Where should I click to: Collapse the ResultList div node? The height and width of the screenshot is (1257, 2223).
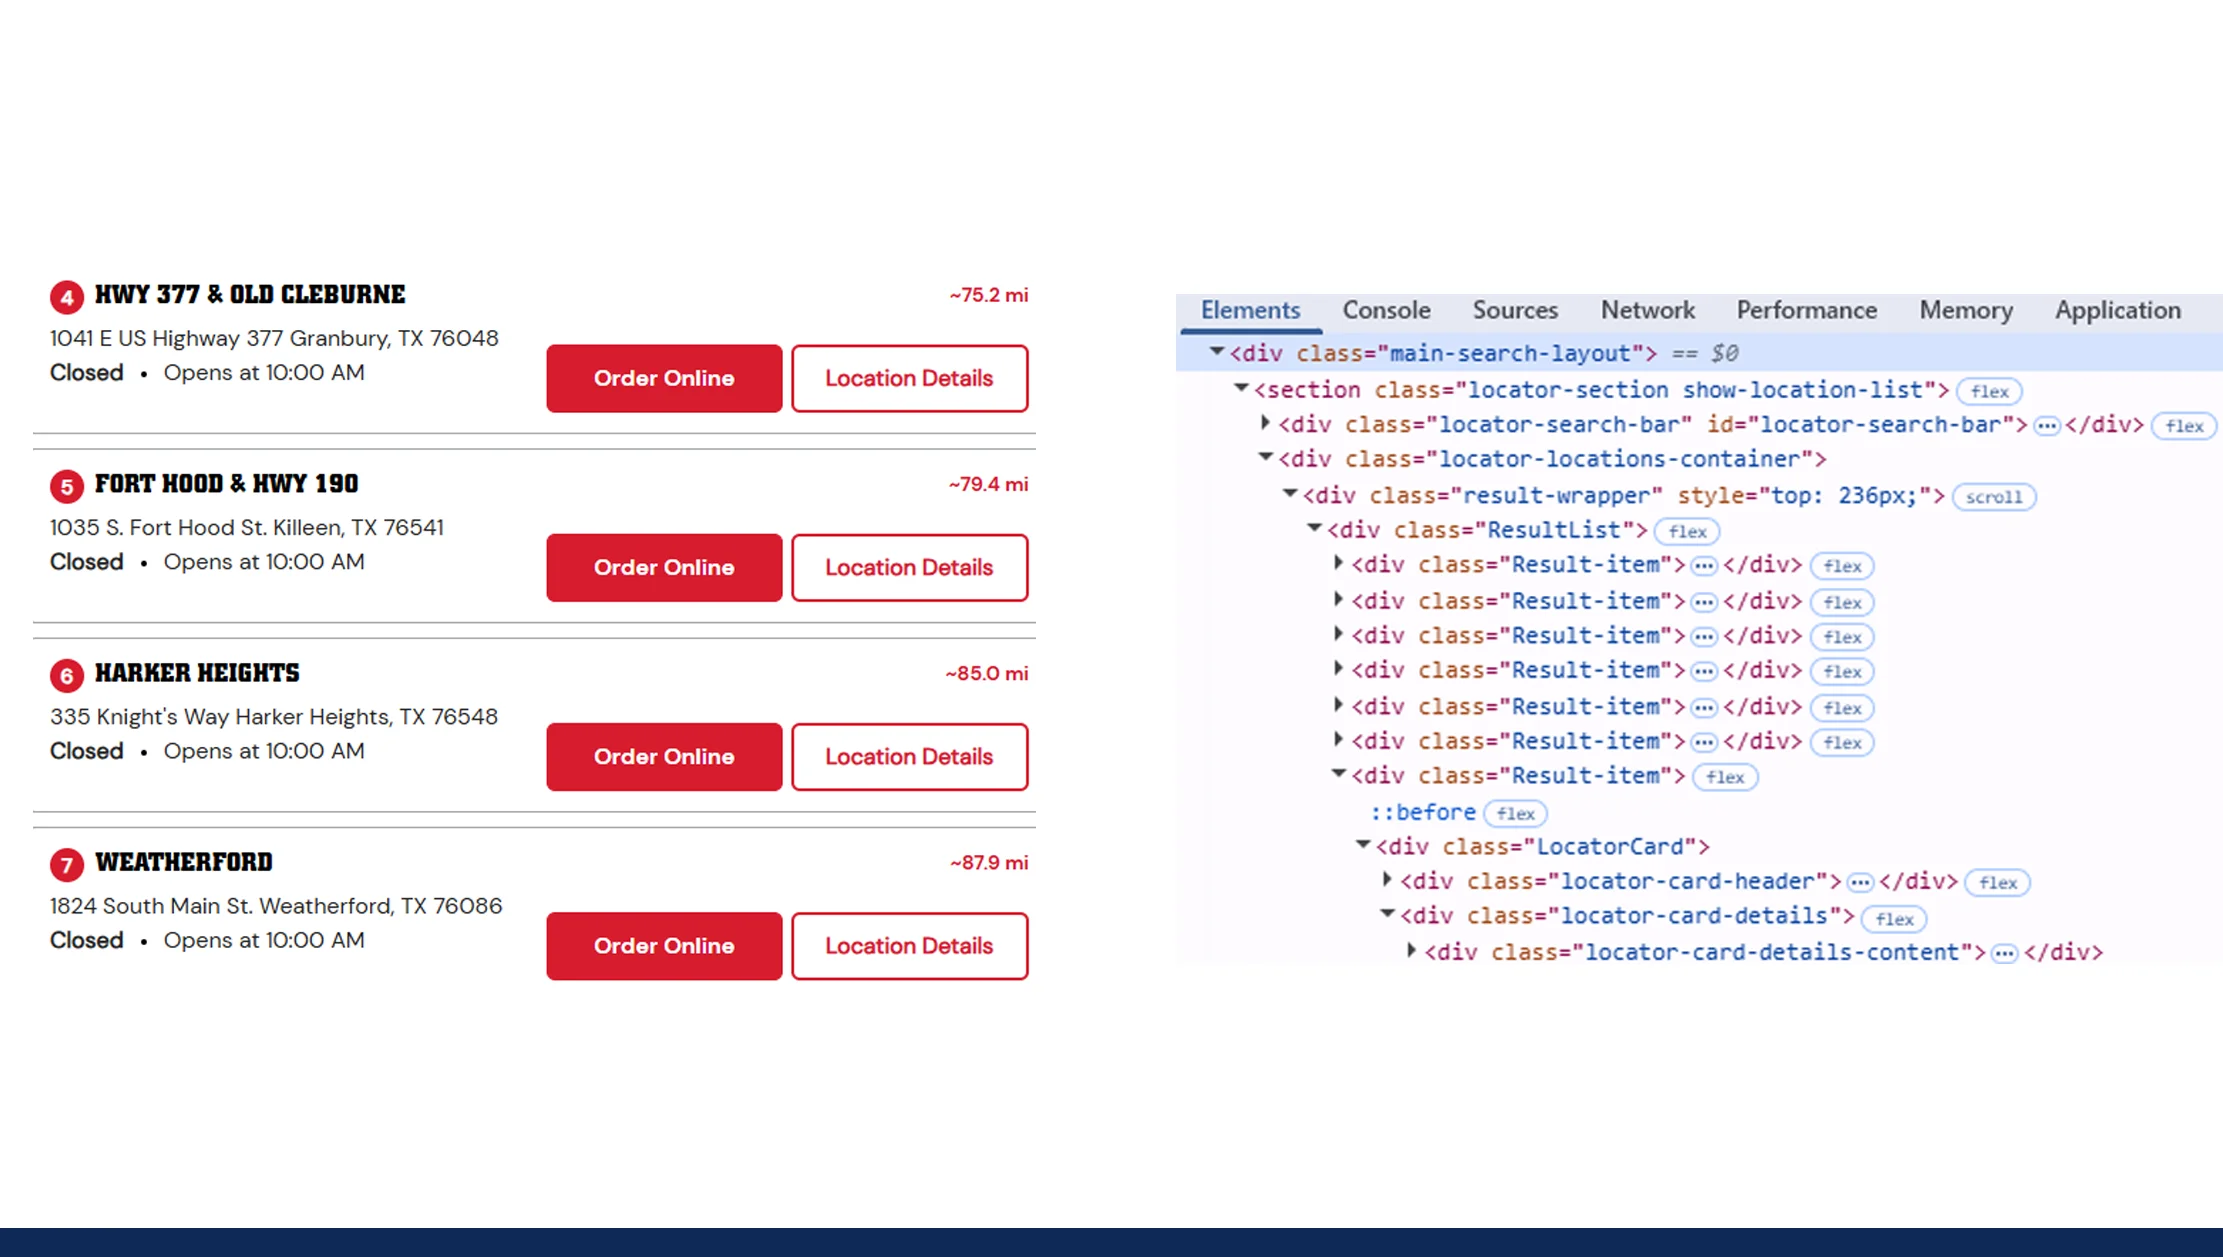click(1314, 529)
